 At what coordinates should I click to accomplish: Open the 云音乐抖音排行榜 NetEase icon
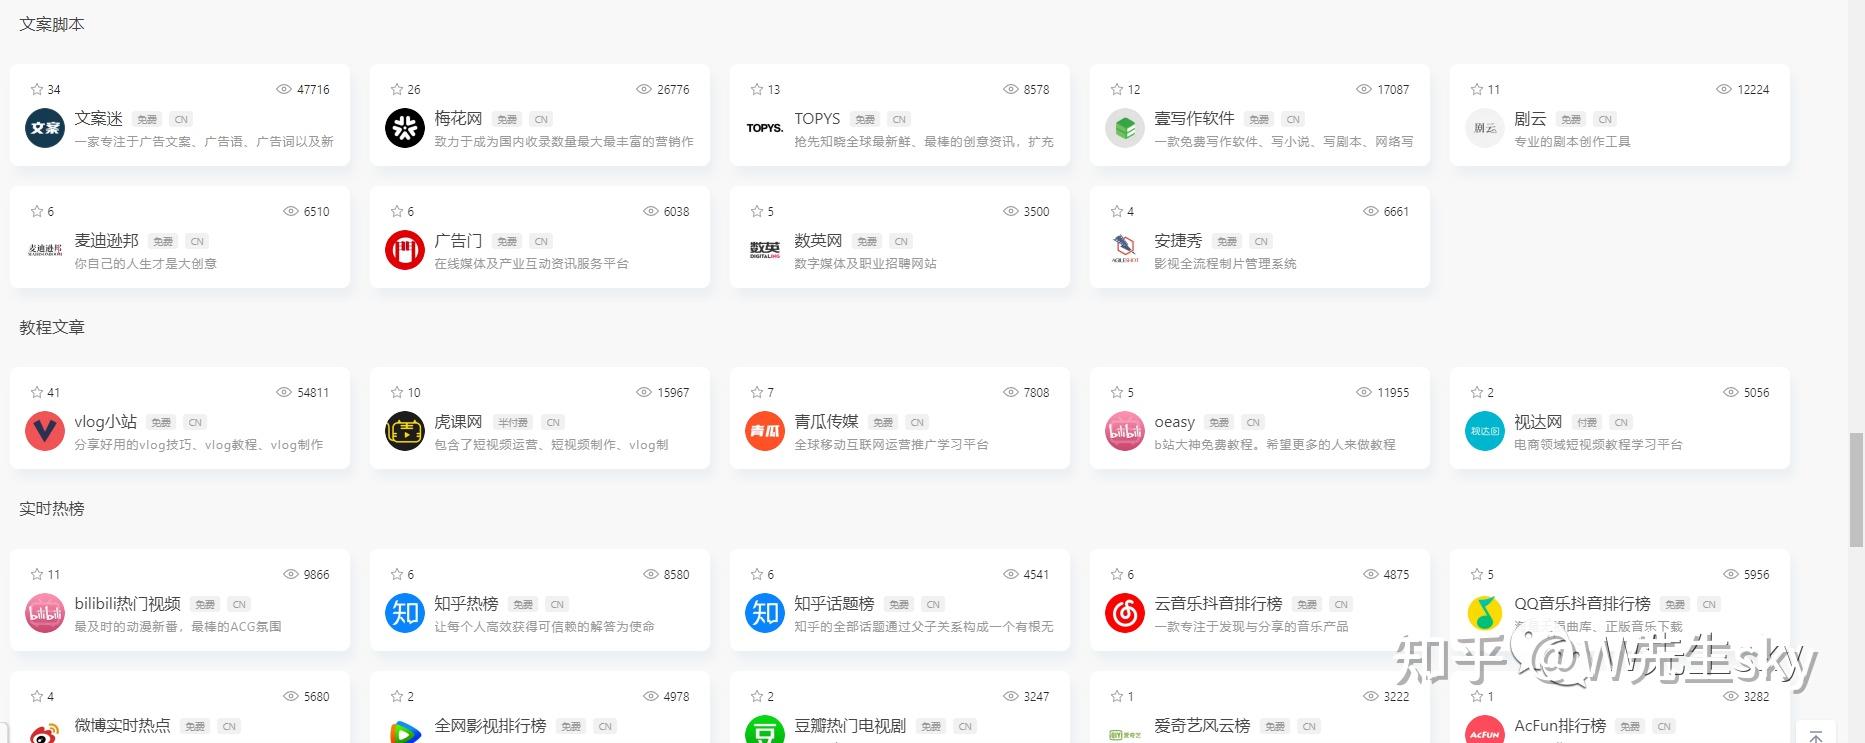[1125, 613]
